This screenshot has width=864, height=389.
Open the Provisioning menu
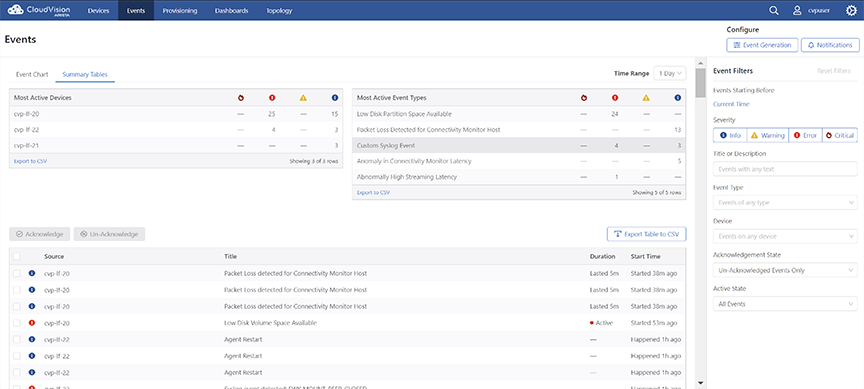pyautogui.click(x=180, y=10)
